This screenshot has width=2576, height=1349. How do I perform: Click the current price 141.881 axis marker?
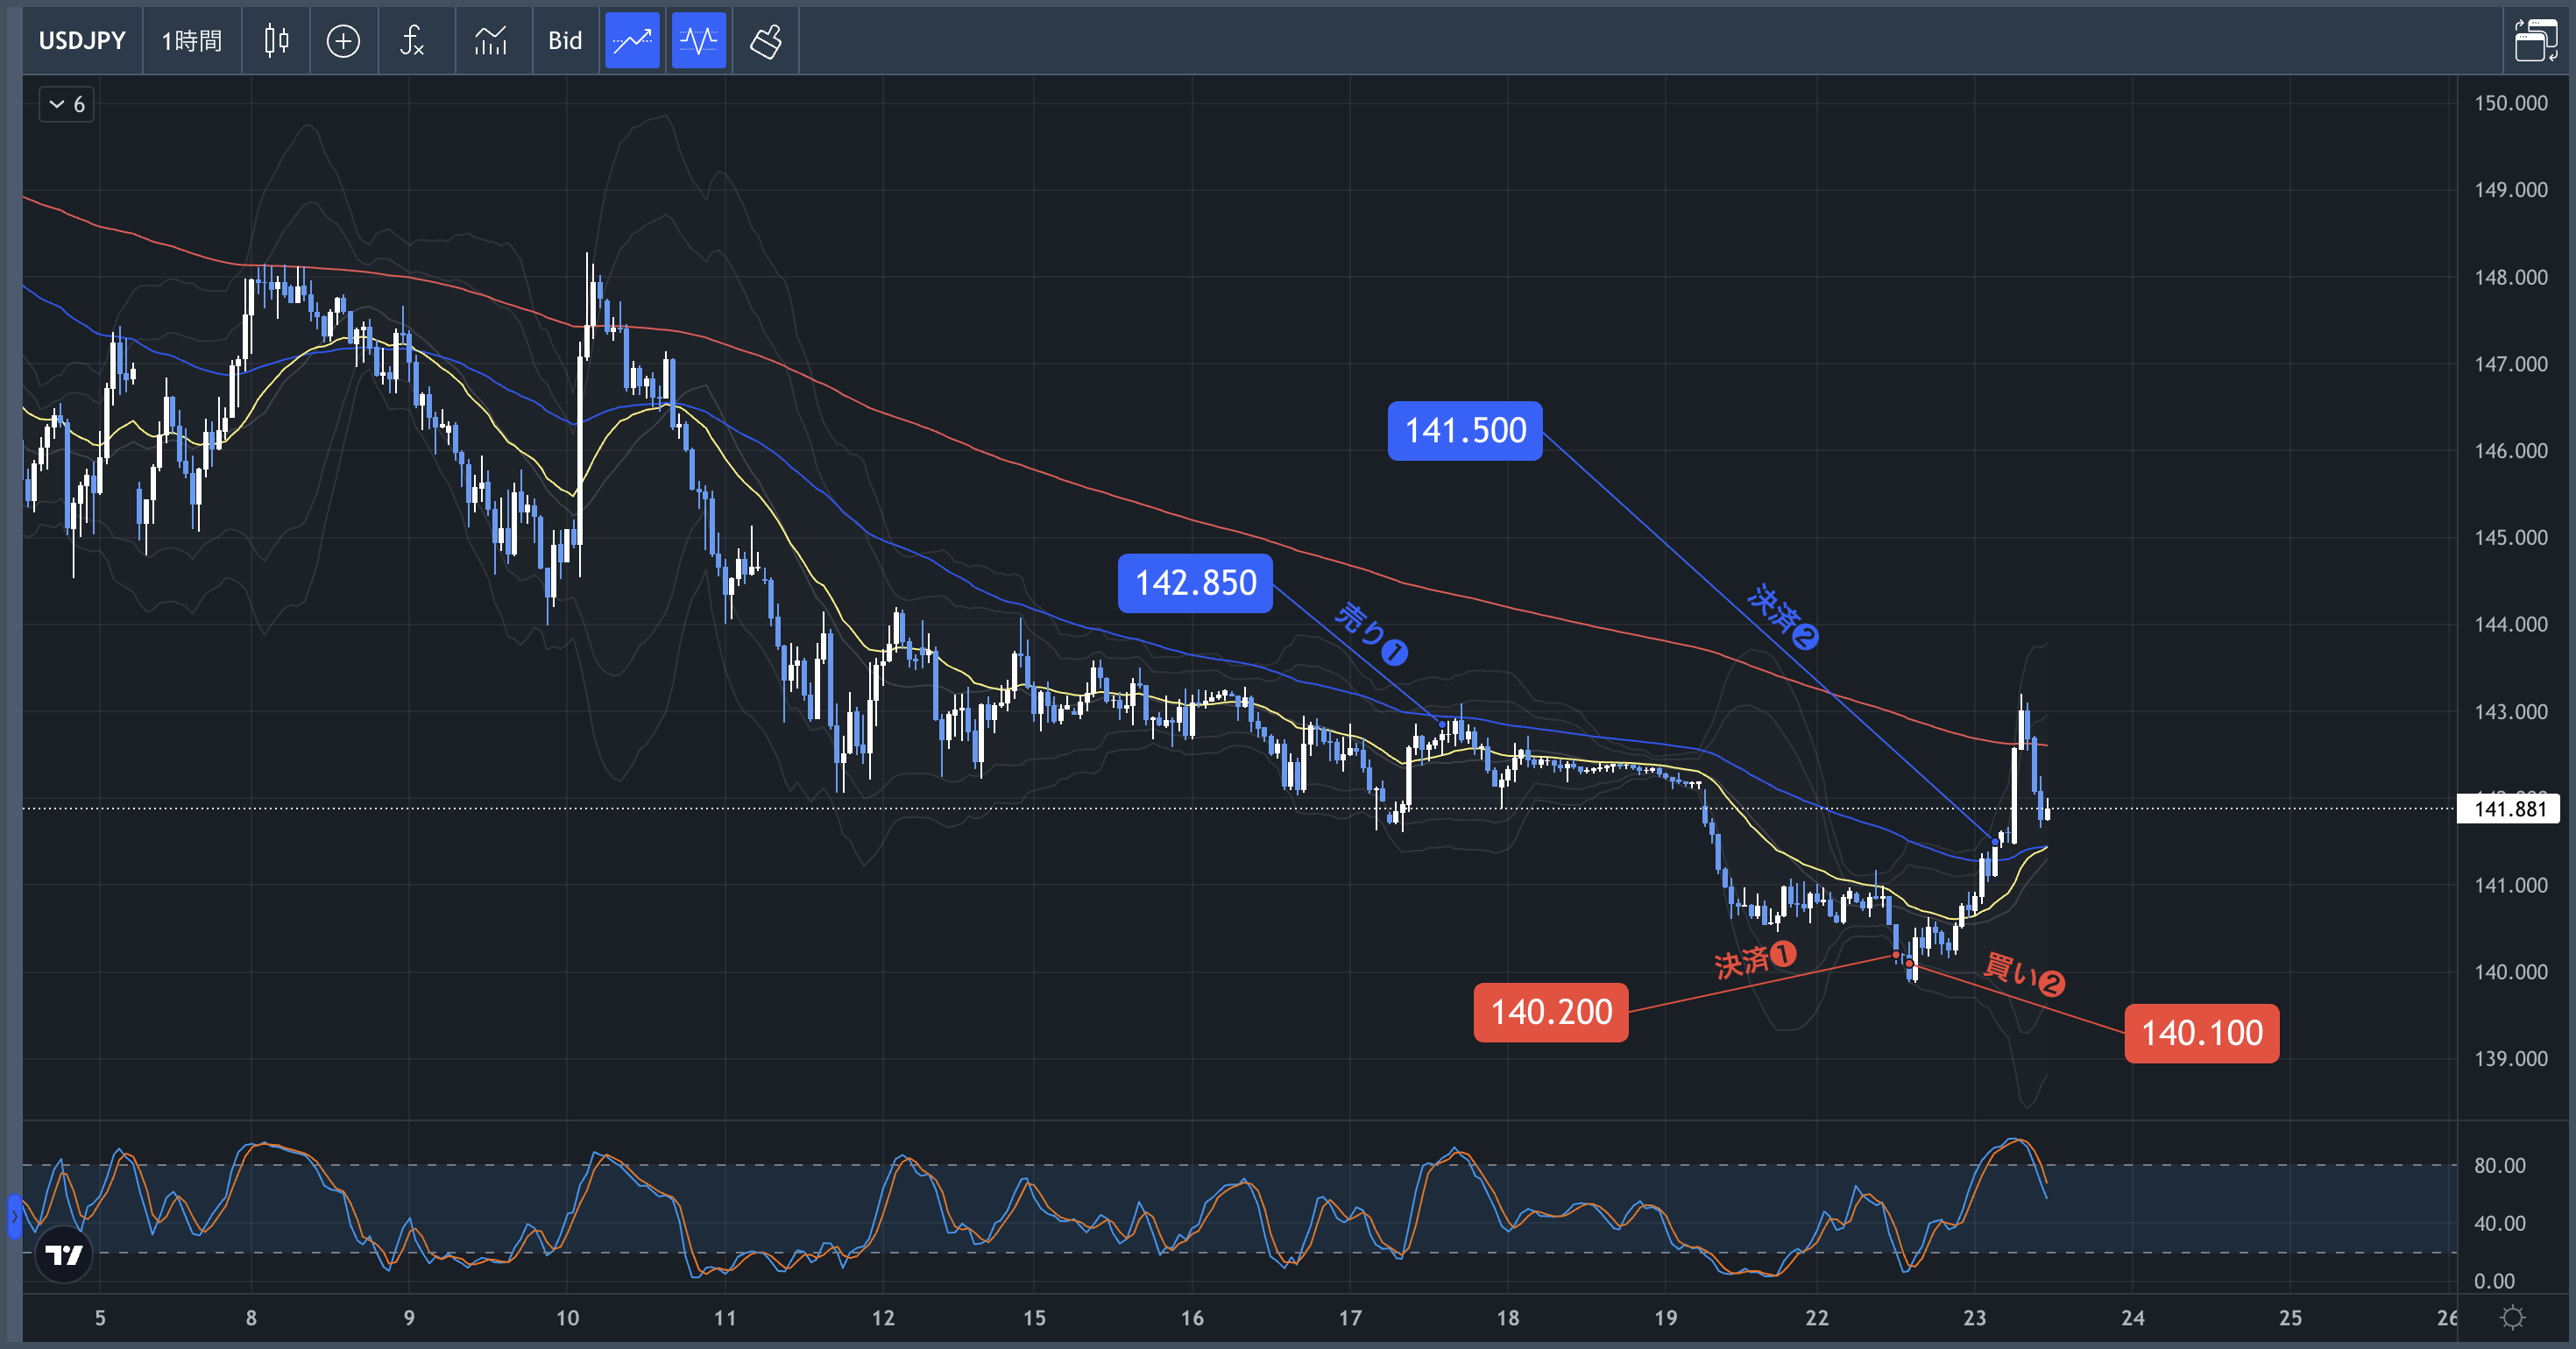2509,809
